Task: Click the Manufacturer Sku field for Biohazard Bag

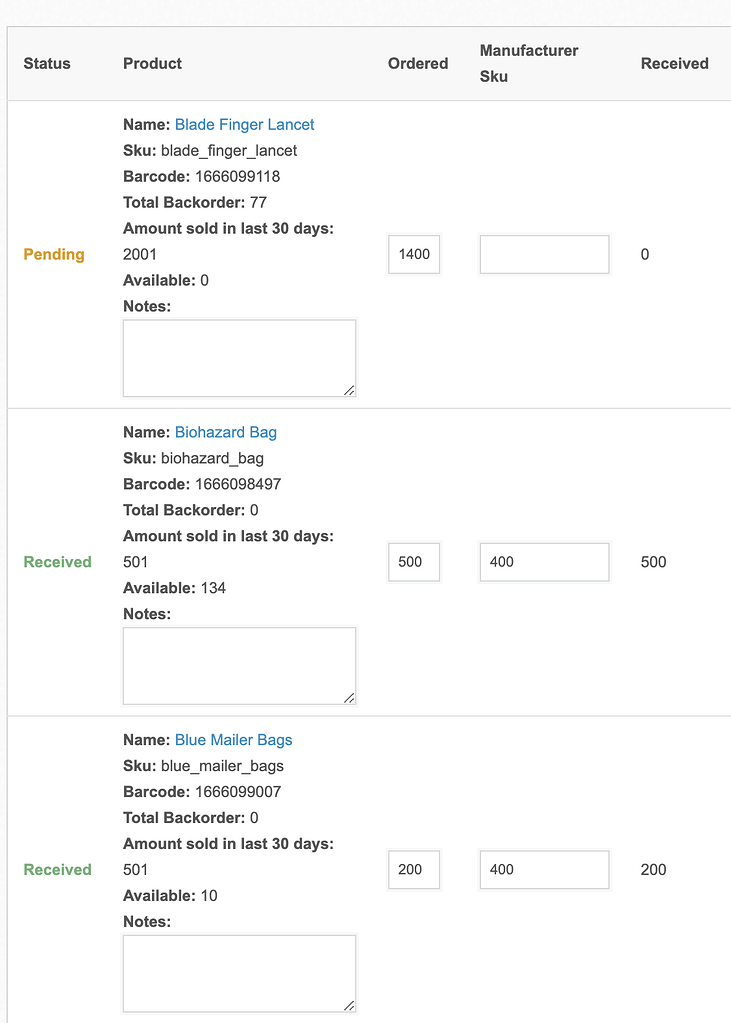Action: click(x=544, y=562)
